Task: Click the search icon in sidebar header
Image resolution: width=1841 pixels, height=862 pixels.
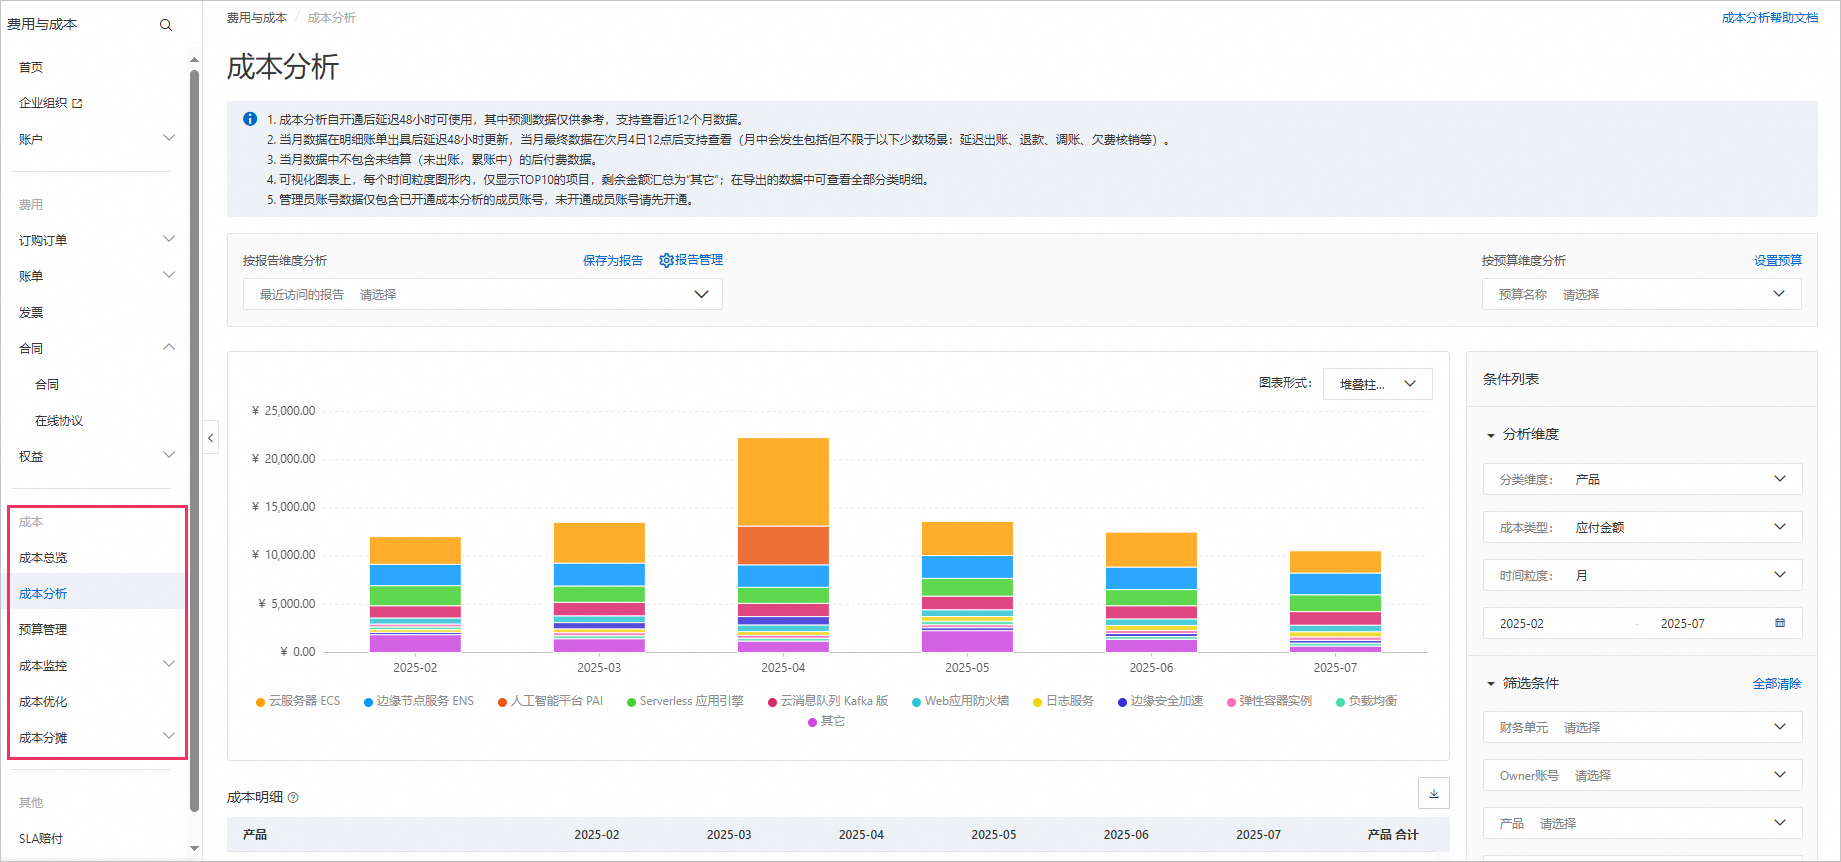Action: pyautogui.click(x=166, y=25)
